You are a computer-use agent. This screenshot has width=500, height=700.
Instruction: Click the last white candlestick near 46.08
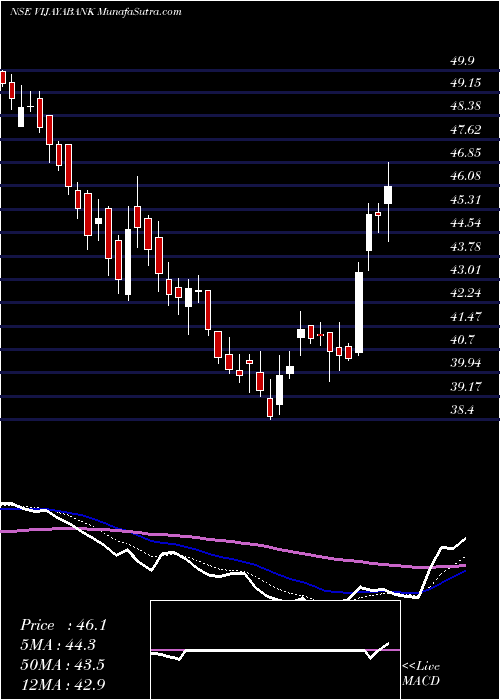[x=388, y=195]
